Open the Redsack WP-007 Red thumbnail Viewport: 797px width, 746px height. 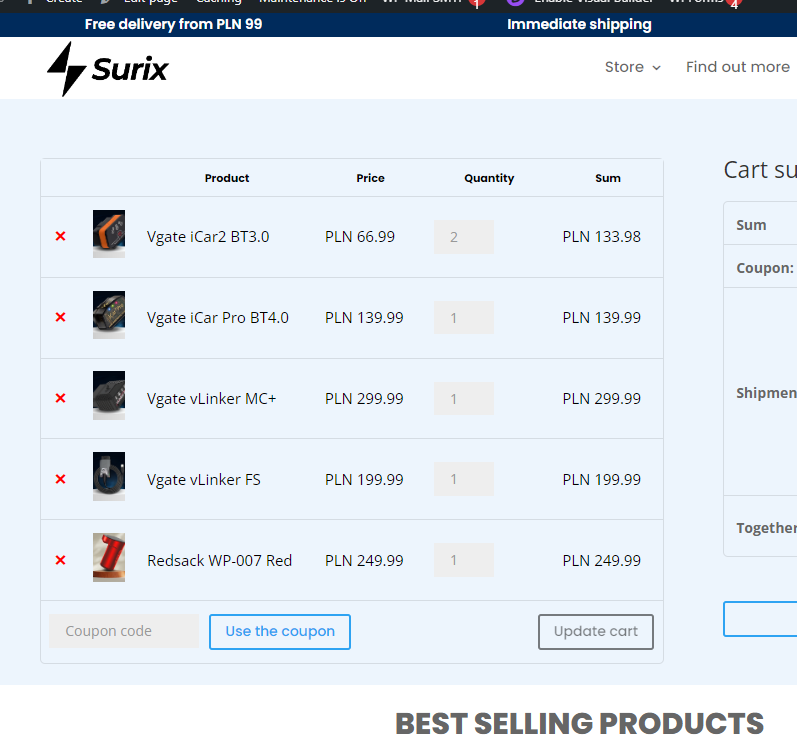pyautogui.click(x=109, y=557)
